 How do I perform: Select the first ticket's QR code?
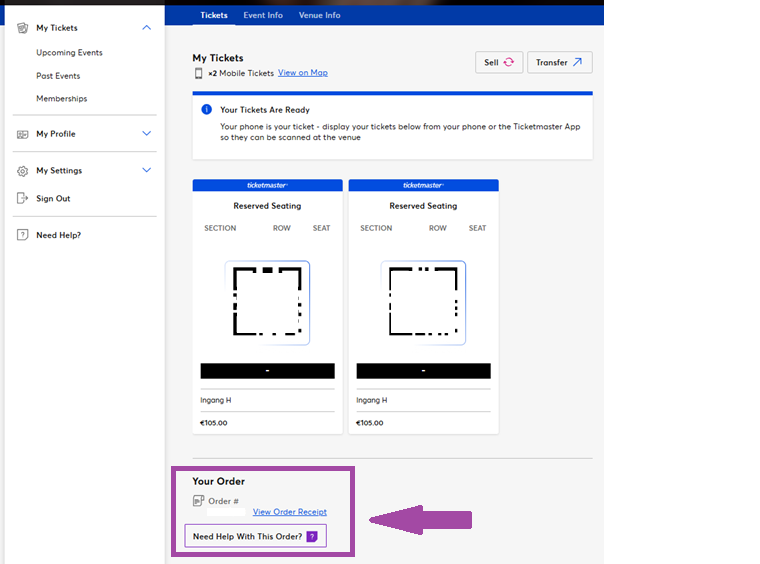[x=267, y=302]
